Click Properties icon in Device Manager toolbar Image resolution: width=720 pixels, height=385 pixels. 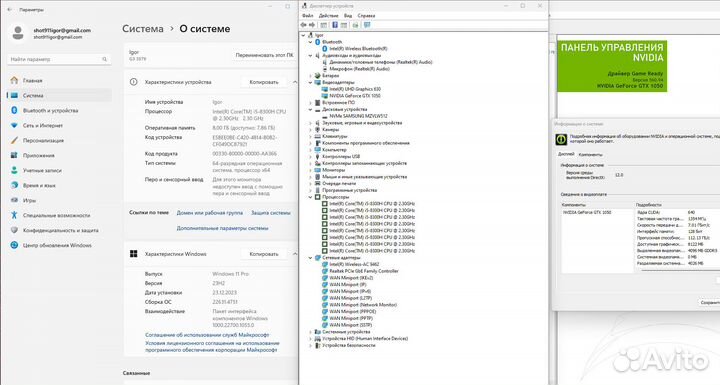click(323, 25)
